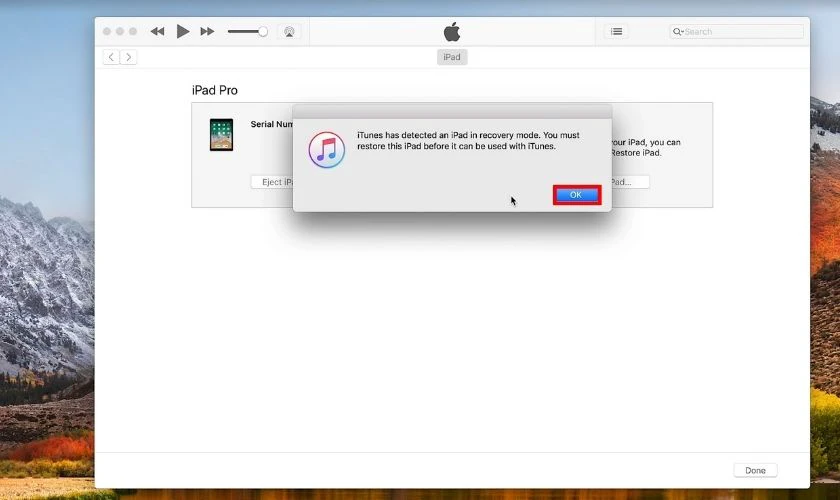Open the Up Next list icon

(617, 32)
